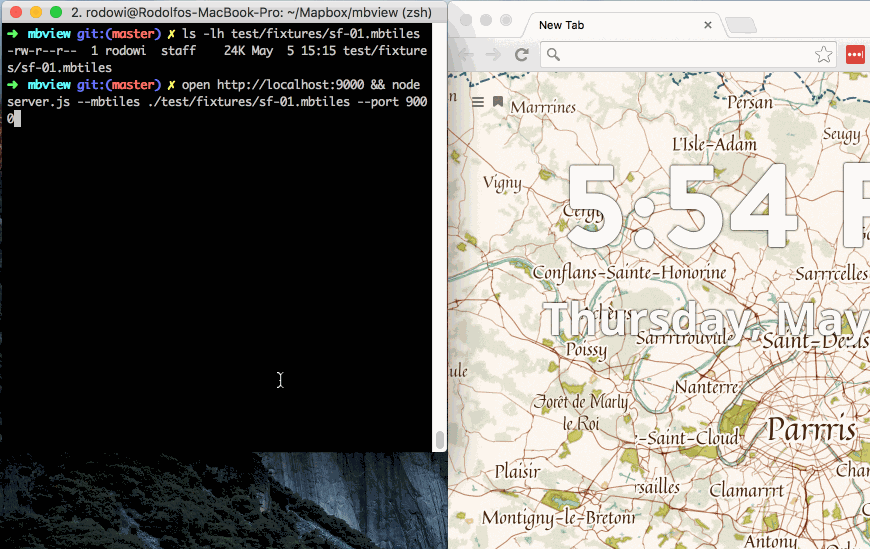Click the 24K May file listing line

pos(217,59)
